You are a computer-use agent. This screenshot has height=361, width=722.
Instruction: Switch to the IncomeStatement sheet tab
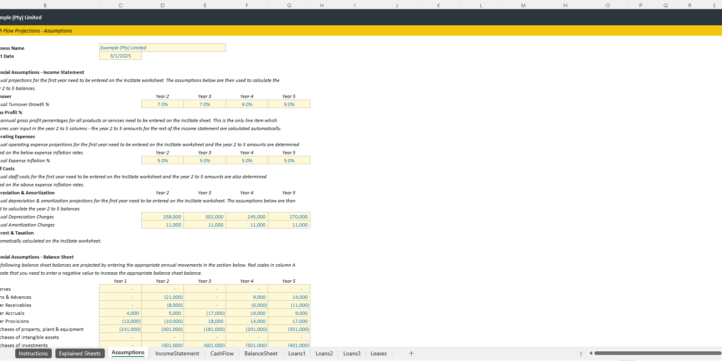click(x=177, y=353)
